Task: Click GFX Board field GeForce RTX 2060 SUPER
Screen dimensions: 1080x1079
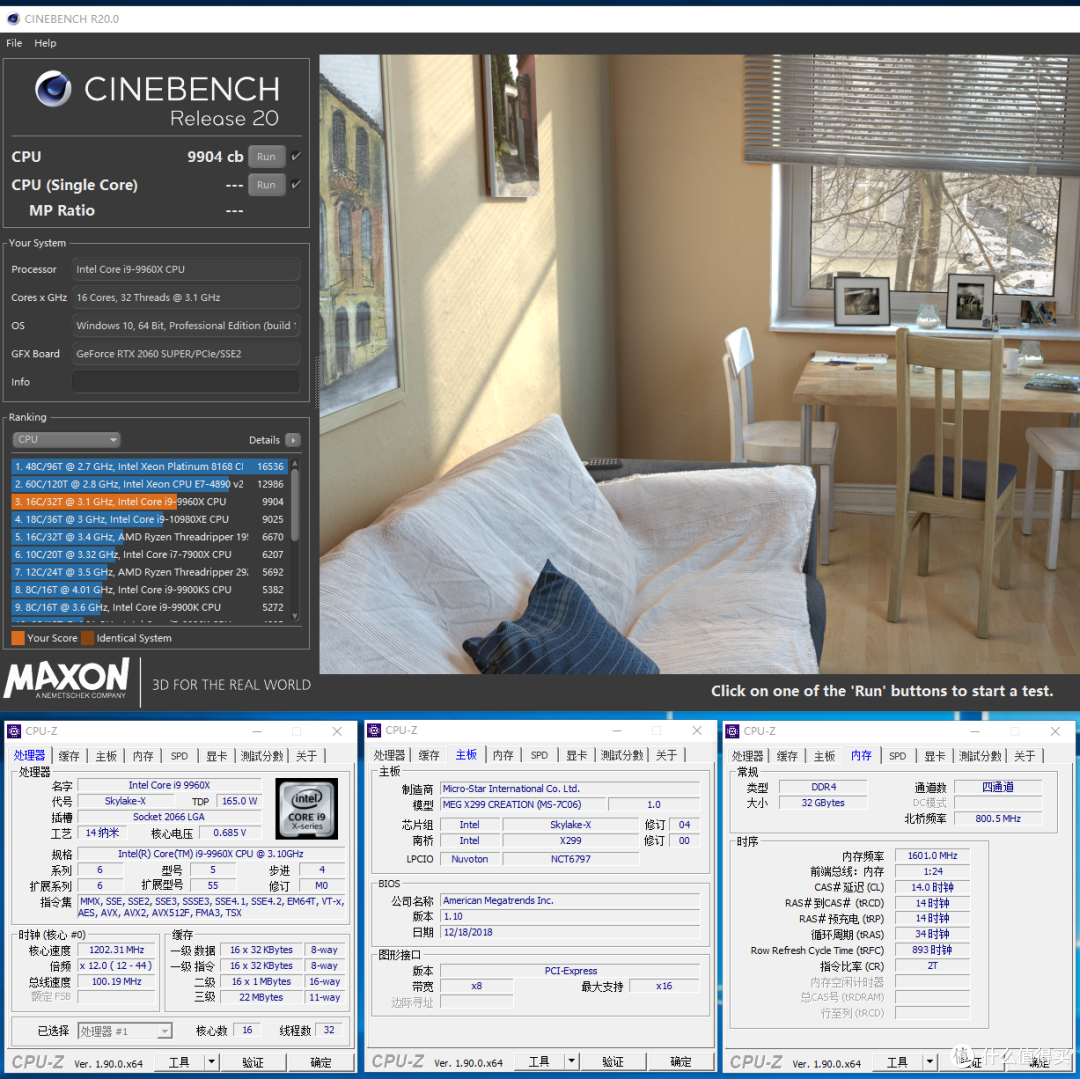Action: (186, 354)
